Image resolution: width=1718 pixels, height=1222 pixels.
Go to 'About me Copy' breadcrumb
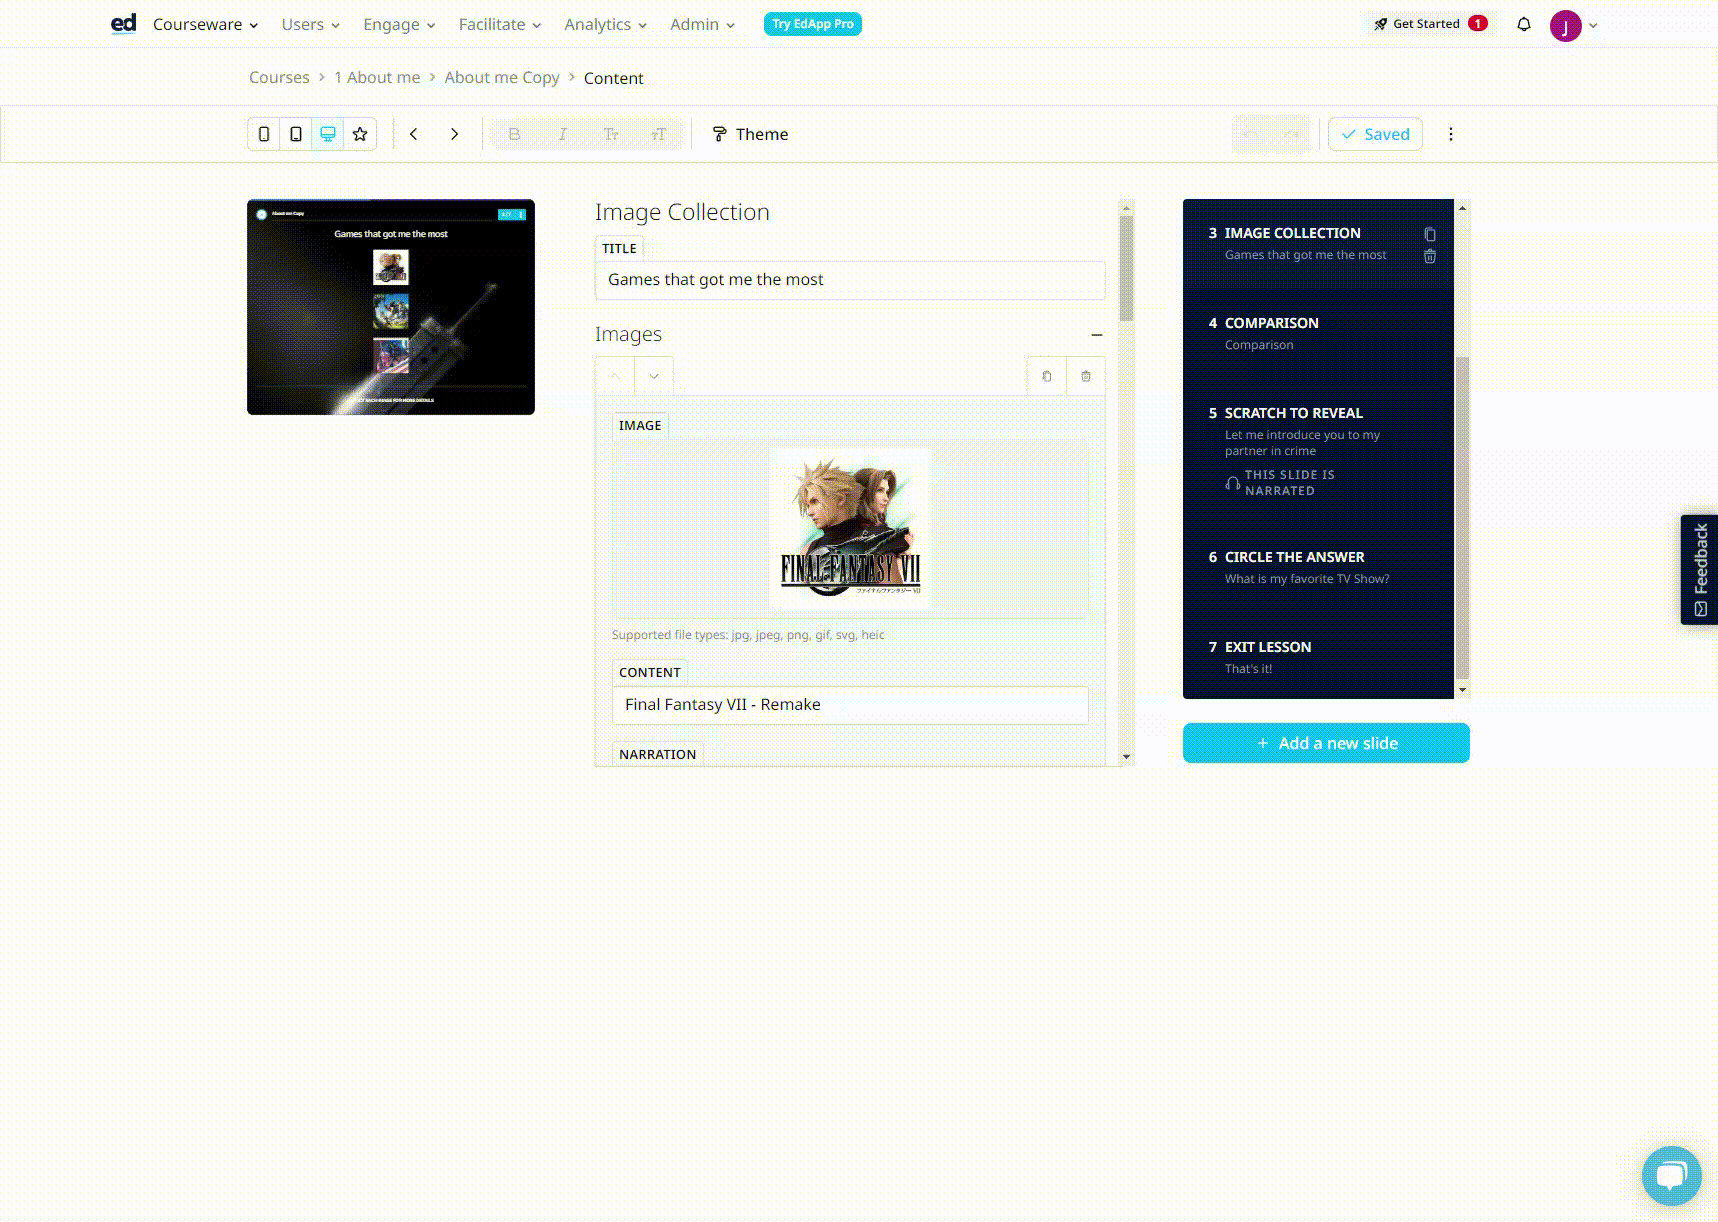click(502, 77)
